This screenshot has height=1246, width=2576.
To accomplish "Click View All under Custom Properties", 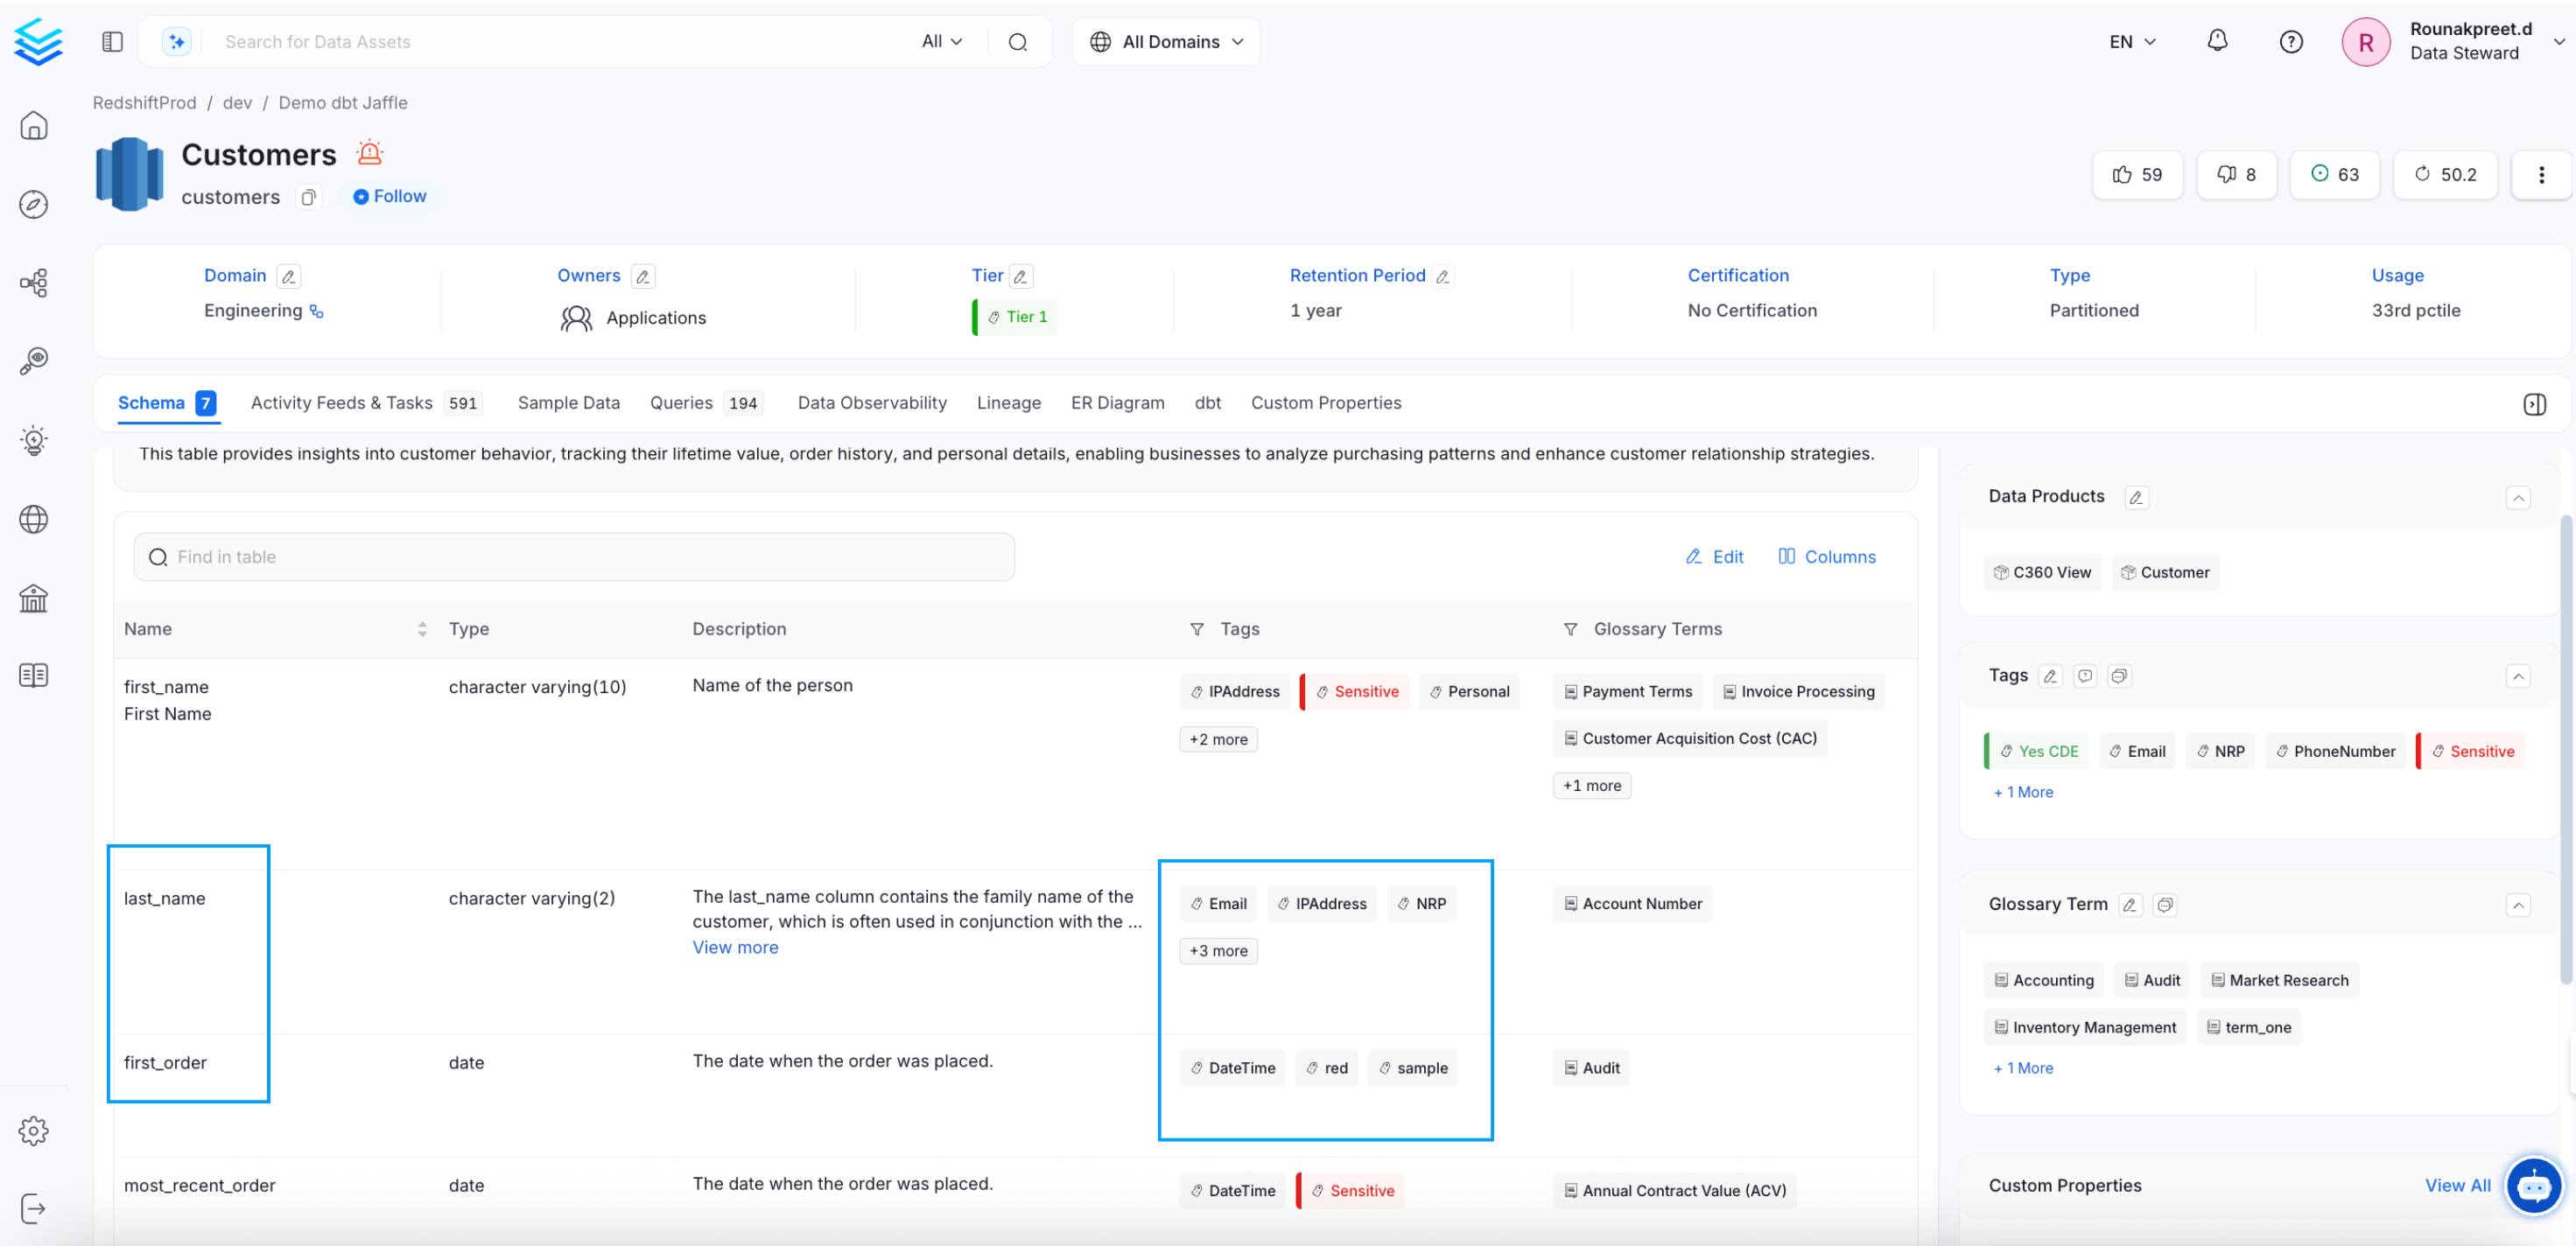I will click(x=2459, y=1185).
